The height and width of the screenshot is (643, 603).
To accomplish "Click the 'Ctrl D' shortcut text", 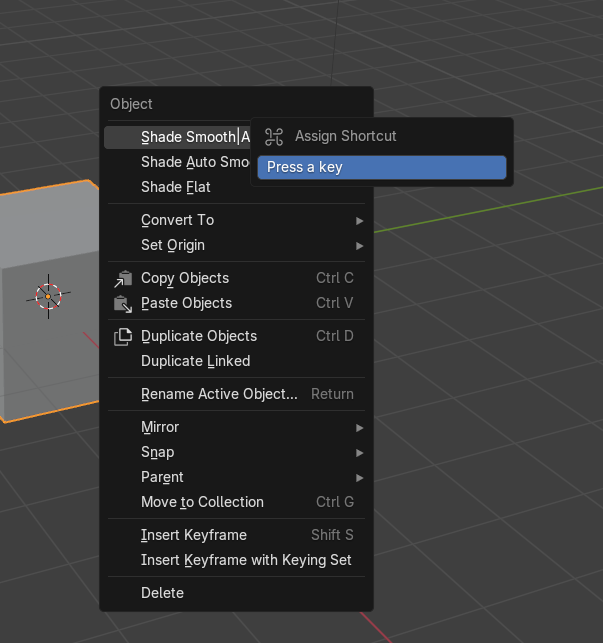I will [335, 336].
